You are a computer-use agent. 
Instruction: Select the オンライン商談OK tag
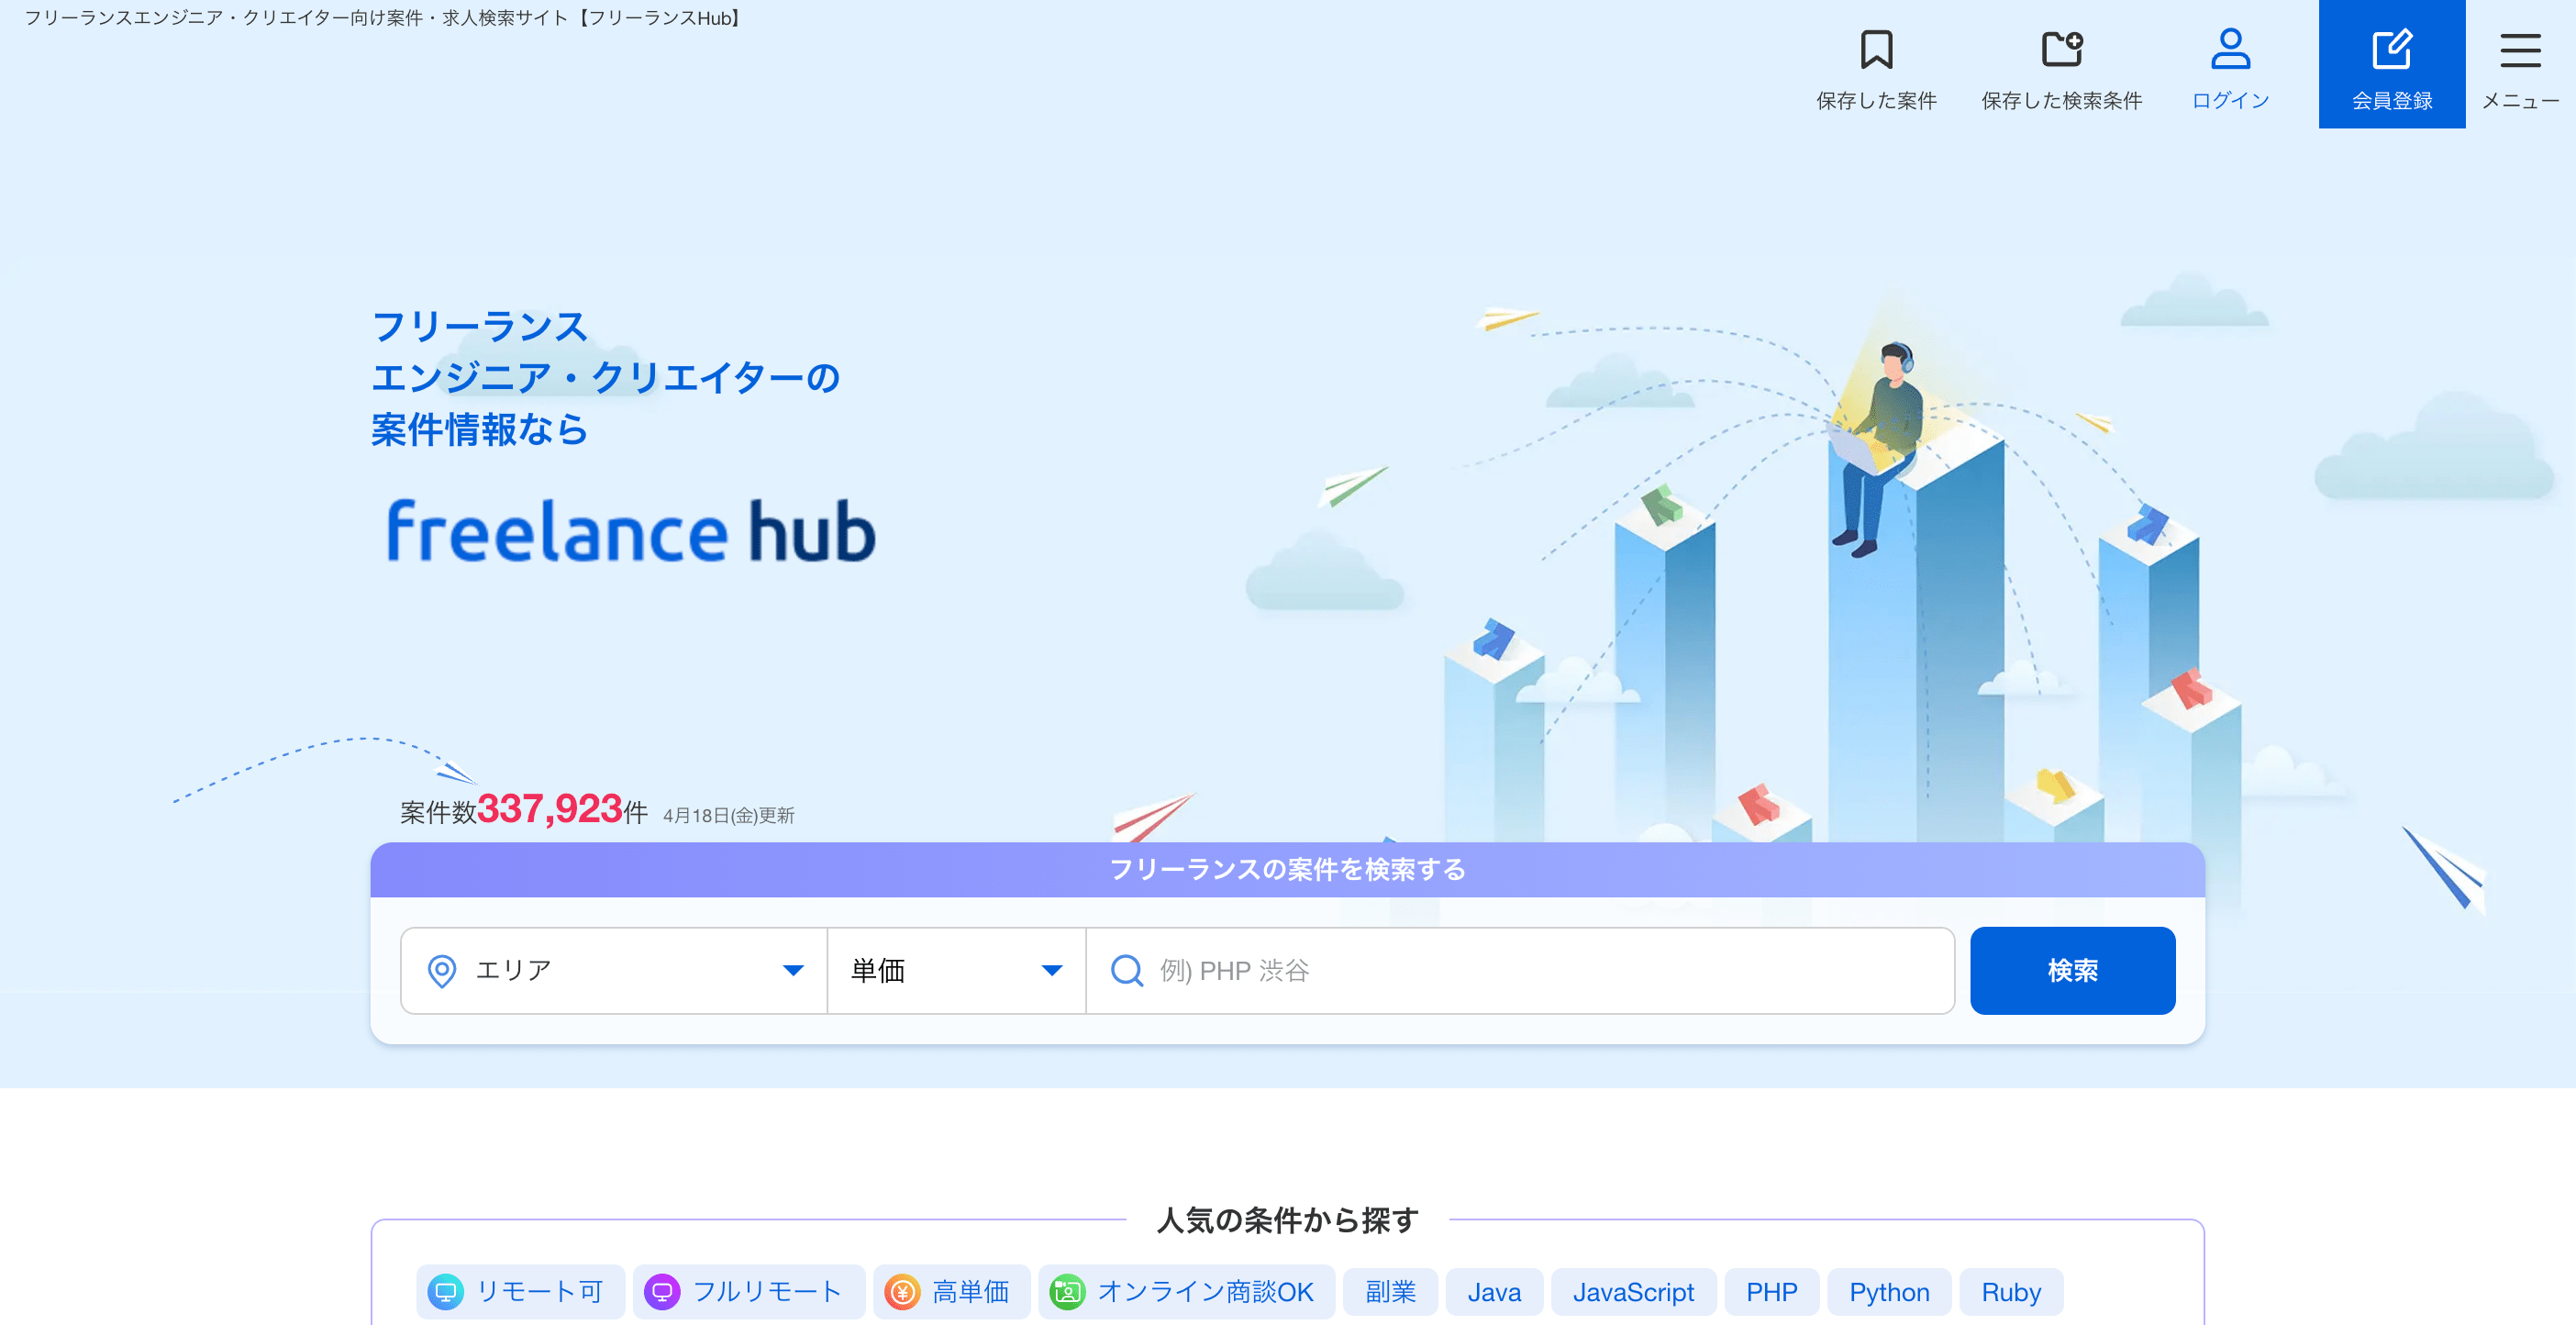pos(1186,1291)
